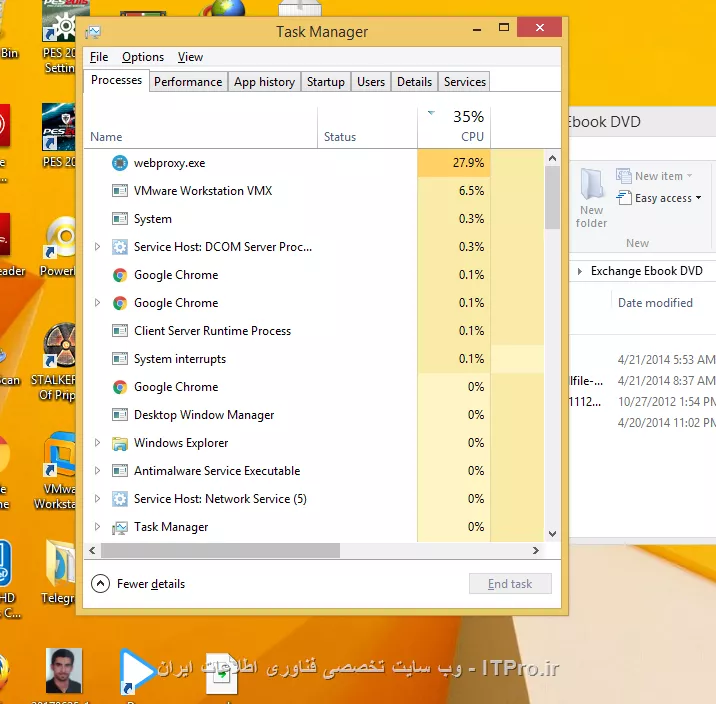The width and height of the screenshot is (716, 704).
Task: Collapse view with Fewer details arrow
Action: (x=100, y=583)
